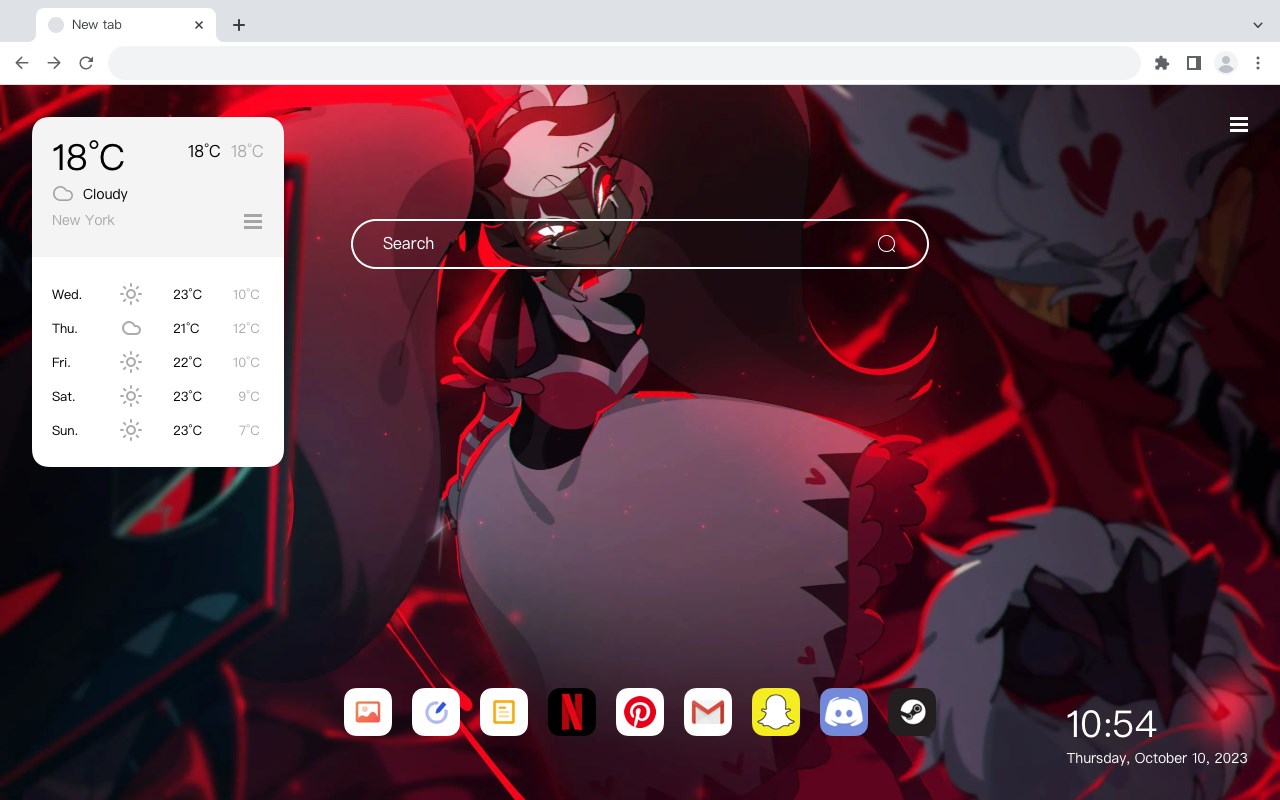Image resolution: width=1280 pixels, height=800 pixels.
Task: Select the New tab browser tab
Action: click(x=126, y=25)
